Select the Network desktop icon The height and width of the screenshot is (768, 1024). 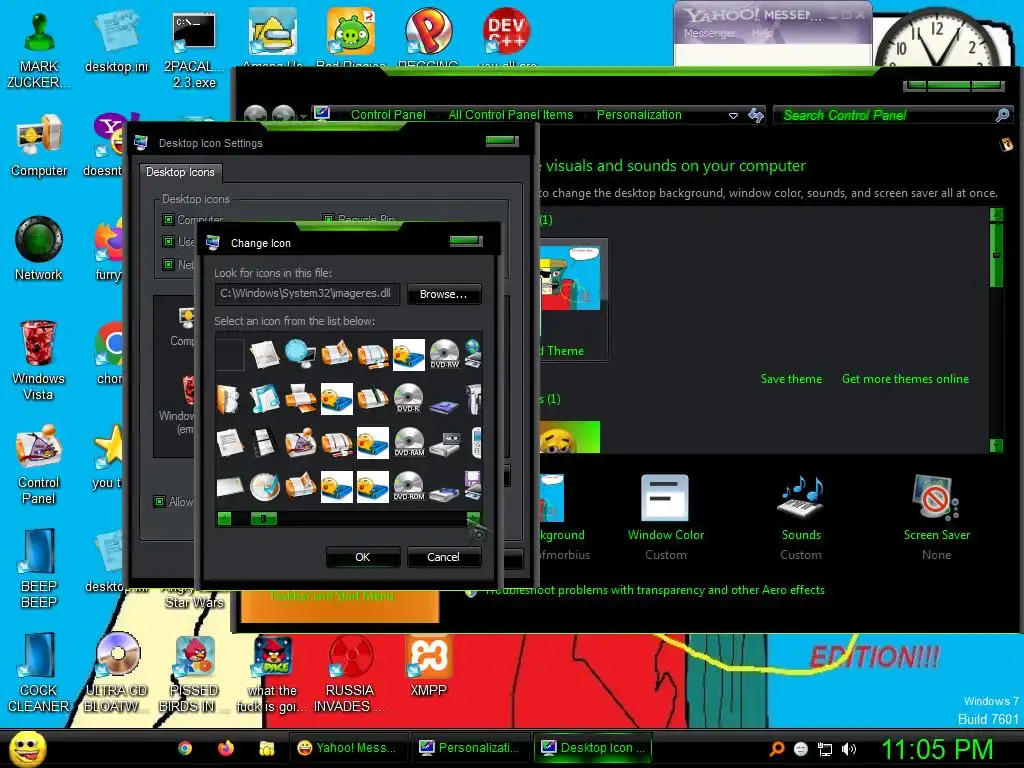[39, 249]
